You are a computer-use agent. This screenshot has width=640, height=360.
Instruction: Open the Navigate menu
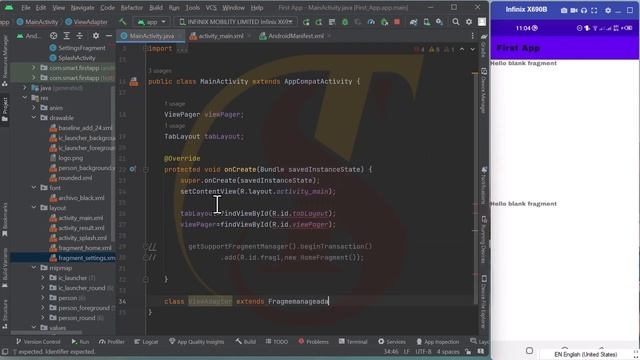82,8
